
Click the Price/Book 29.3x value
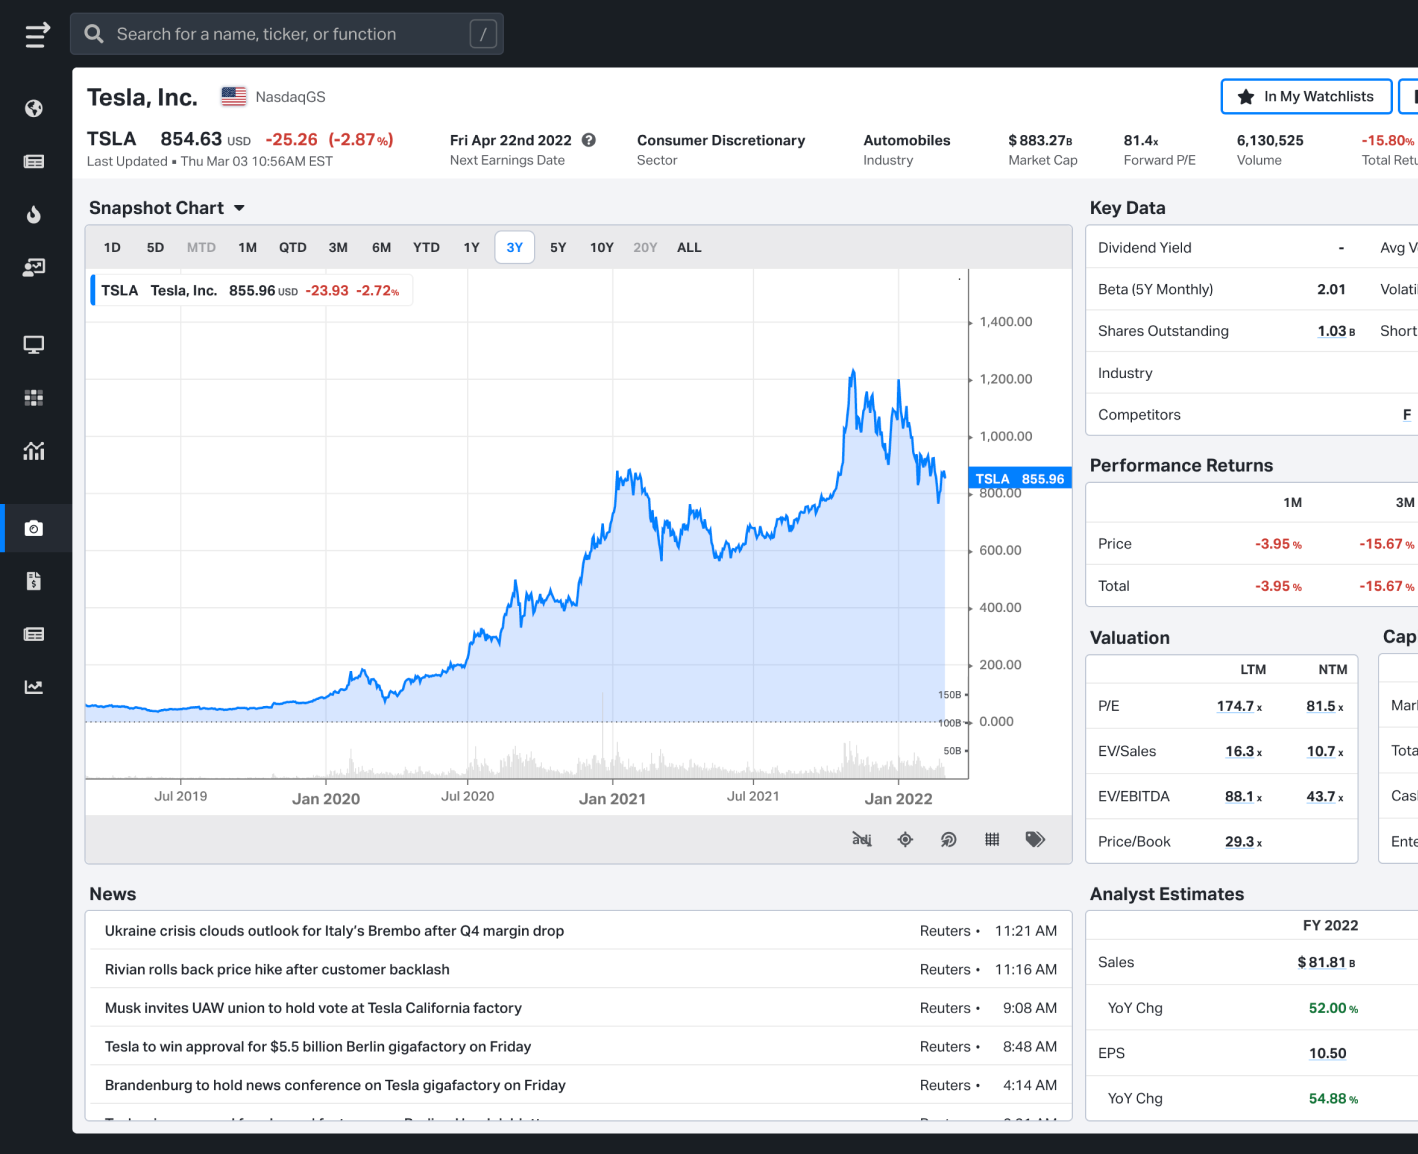point(1243,842)
